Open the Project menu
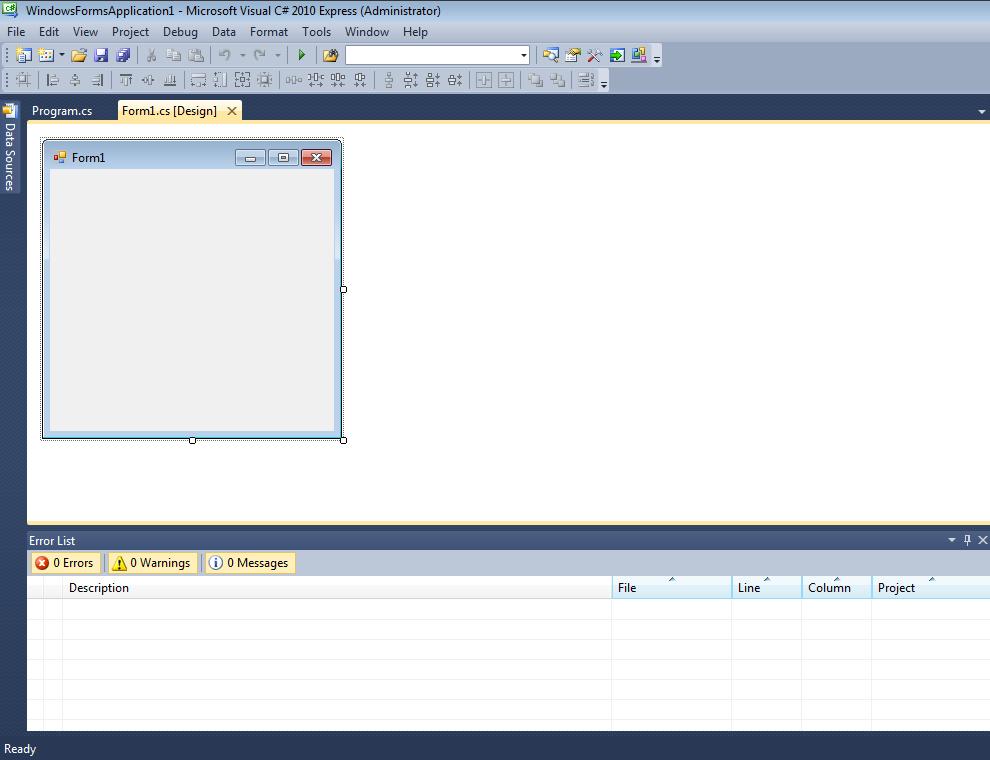This screenshot has height=760, width=990. pyautogui.click(x=130, y=32)
